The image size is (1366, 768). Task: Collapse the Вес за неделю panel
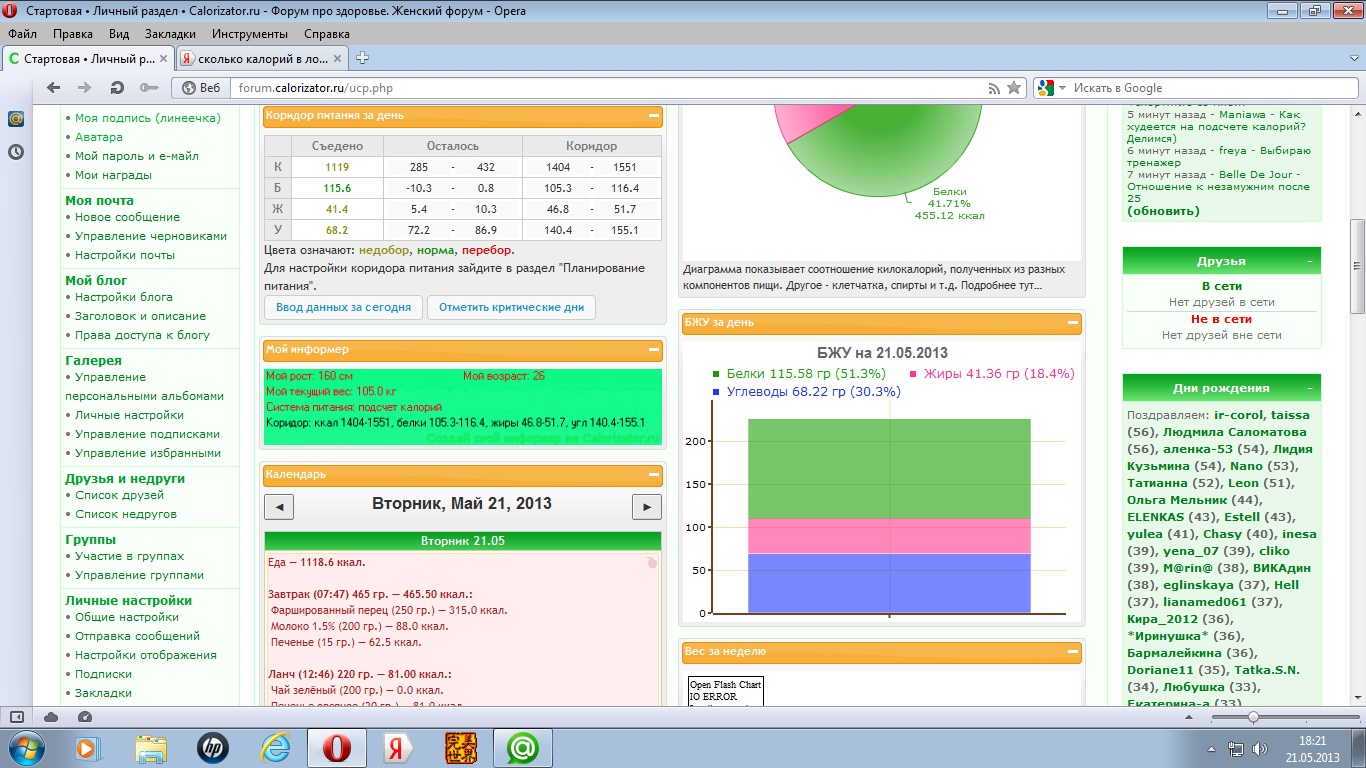pos(1073,652)
